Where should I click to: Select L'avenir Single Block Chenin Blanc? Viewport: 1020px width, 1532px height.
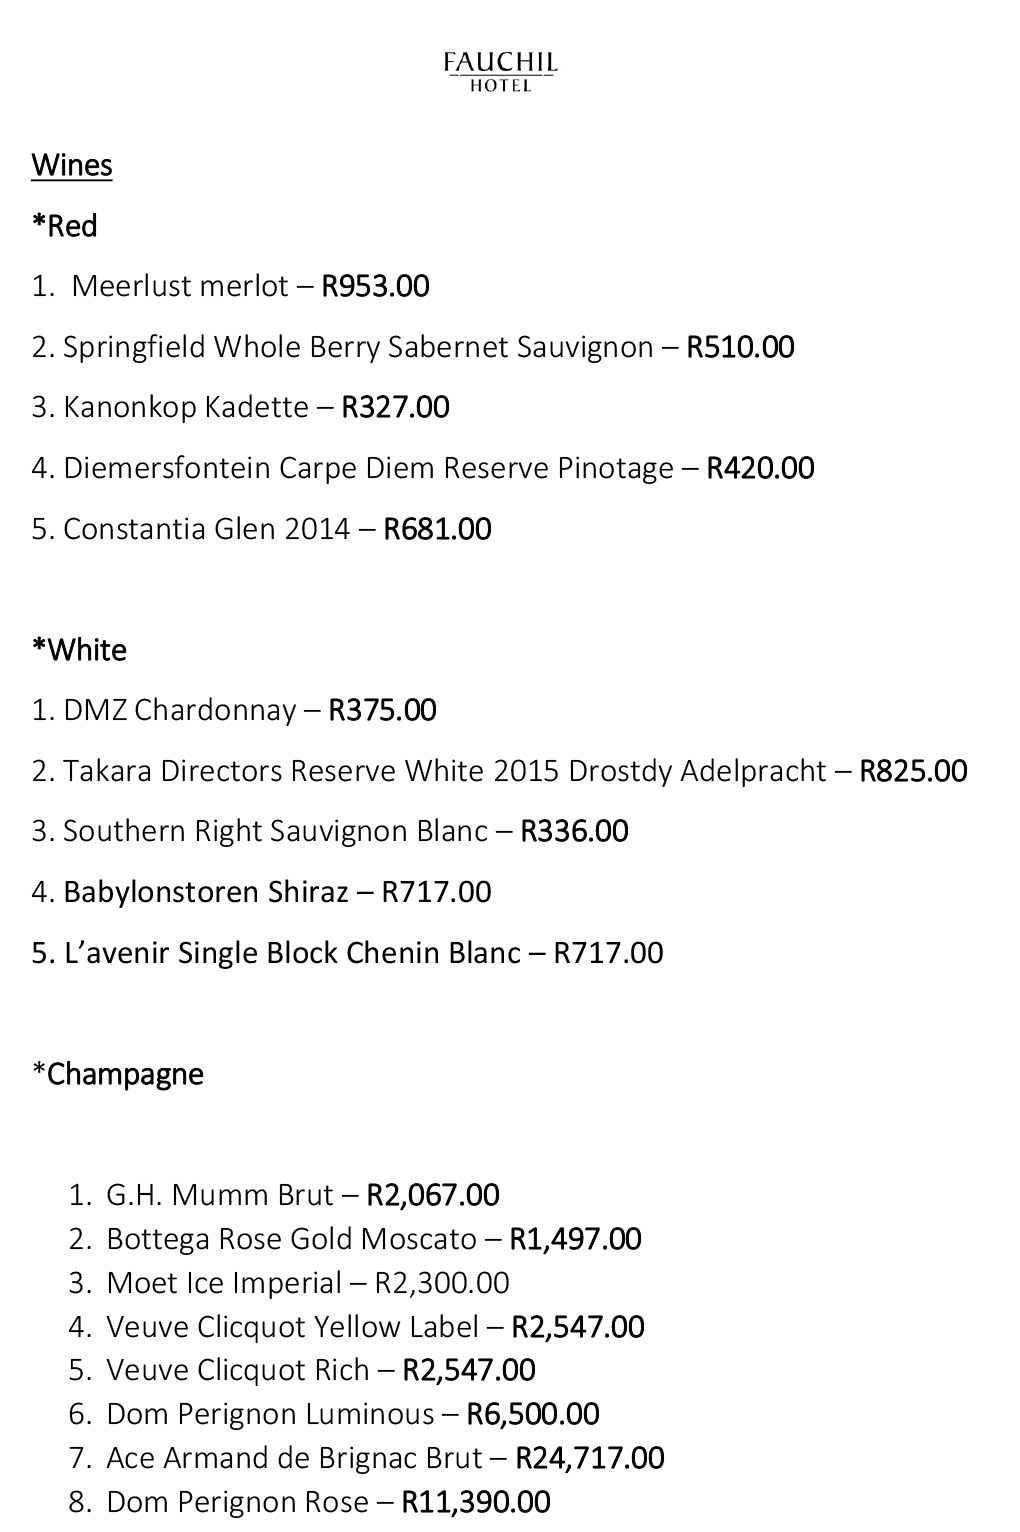click(348, 953)
